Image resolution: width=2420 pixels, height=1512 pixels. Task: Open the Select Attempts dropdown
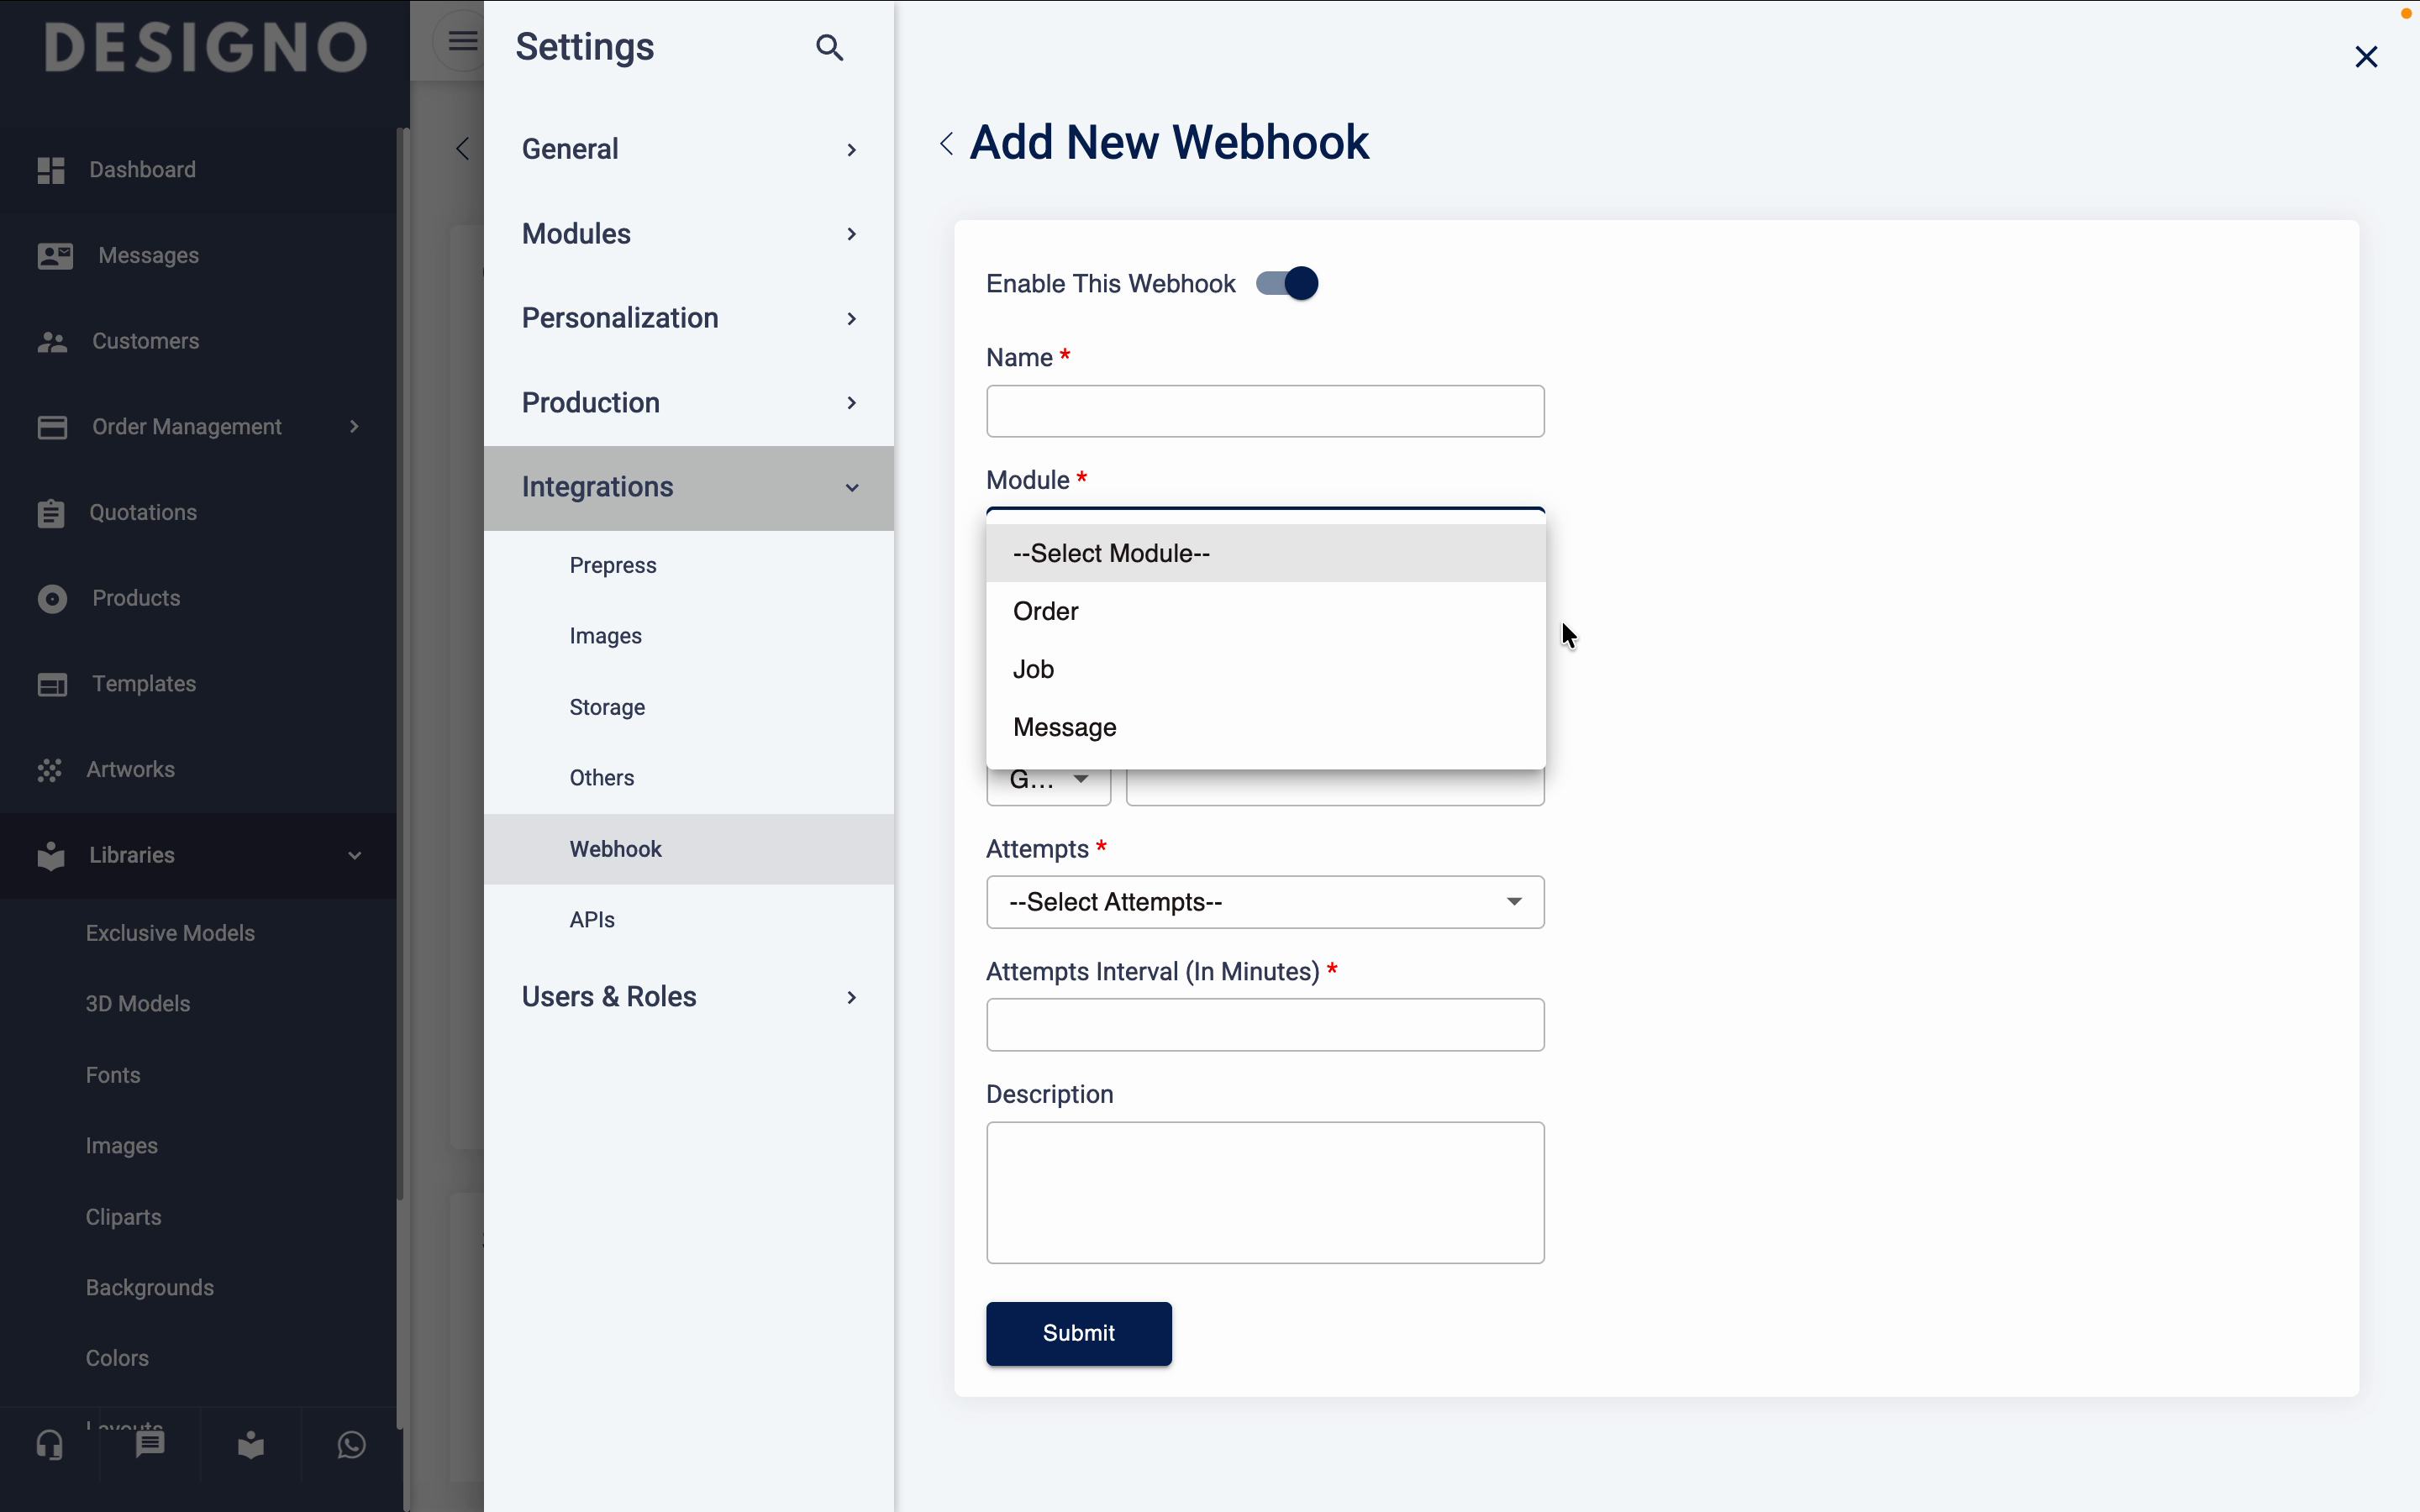(1264, 902)
